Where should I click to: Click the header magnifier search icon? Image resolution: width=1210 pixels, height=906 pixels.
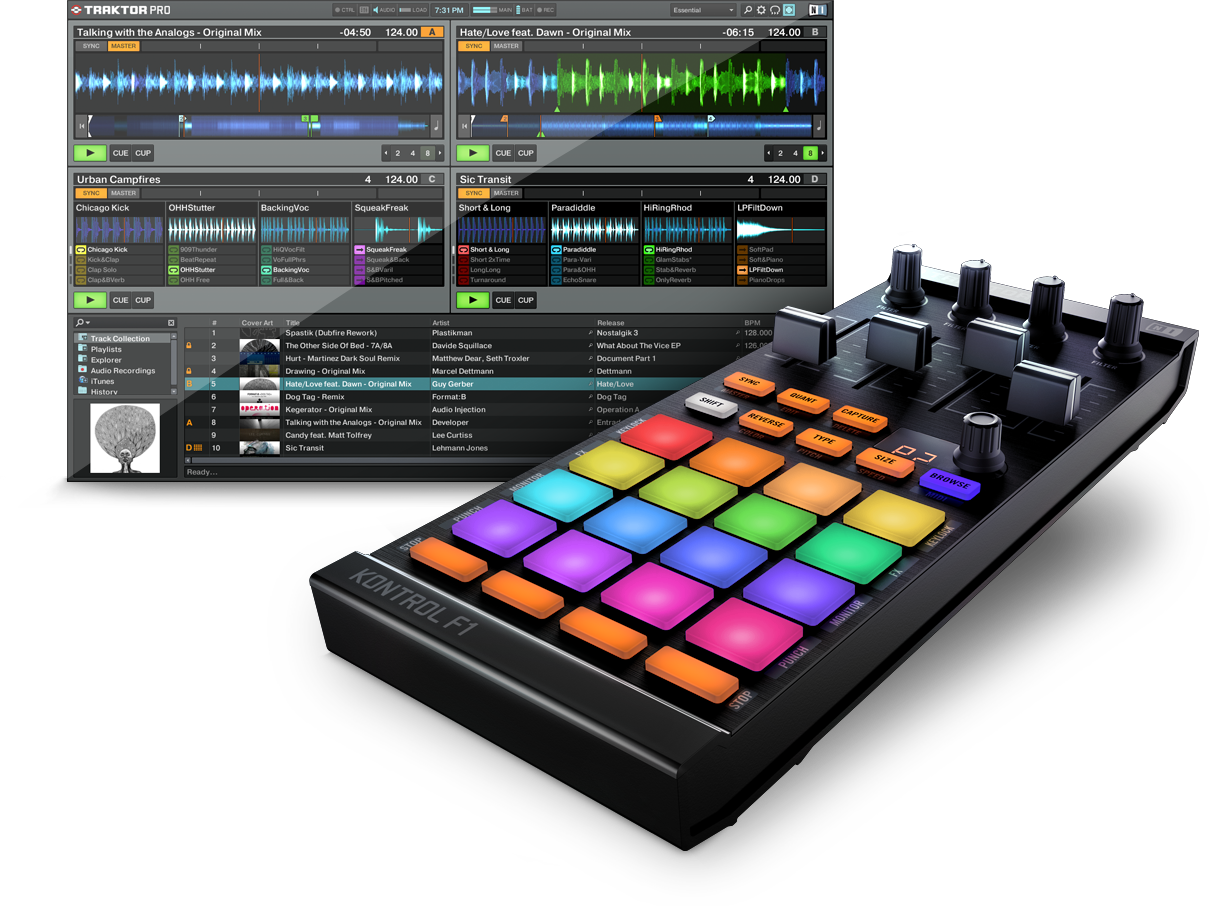[748, 10]
